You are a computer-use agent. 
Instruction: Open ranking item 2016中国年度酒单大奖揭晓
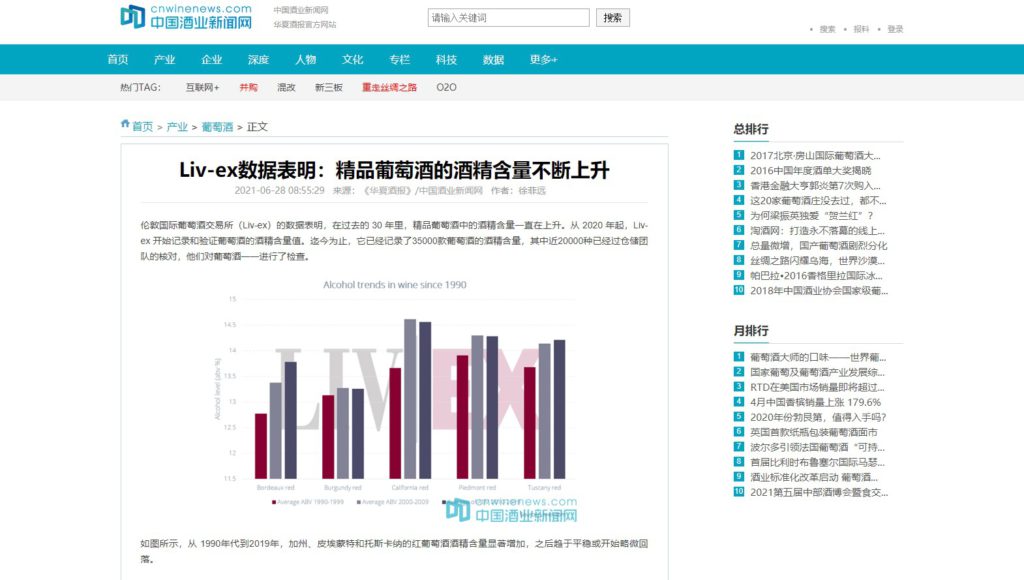(x=810, y=170)
